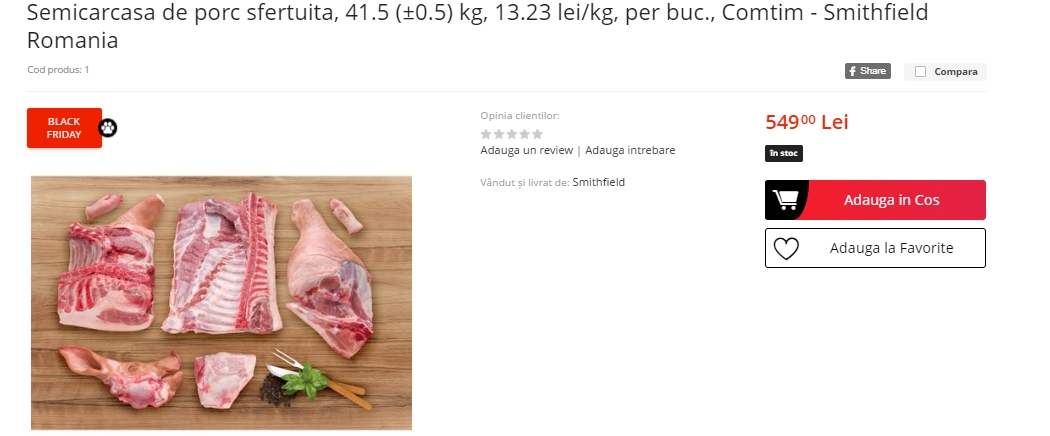Click the Black Friday red badge
1050x436 pixels.
click(64, 128)
